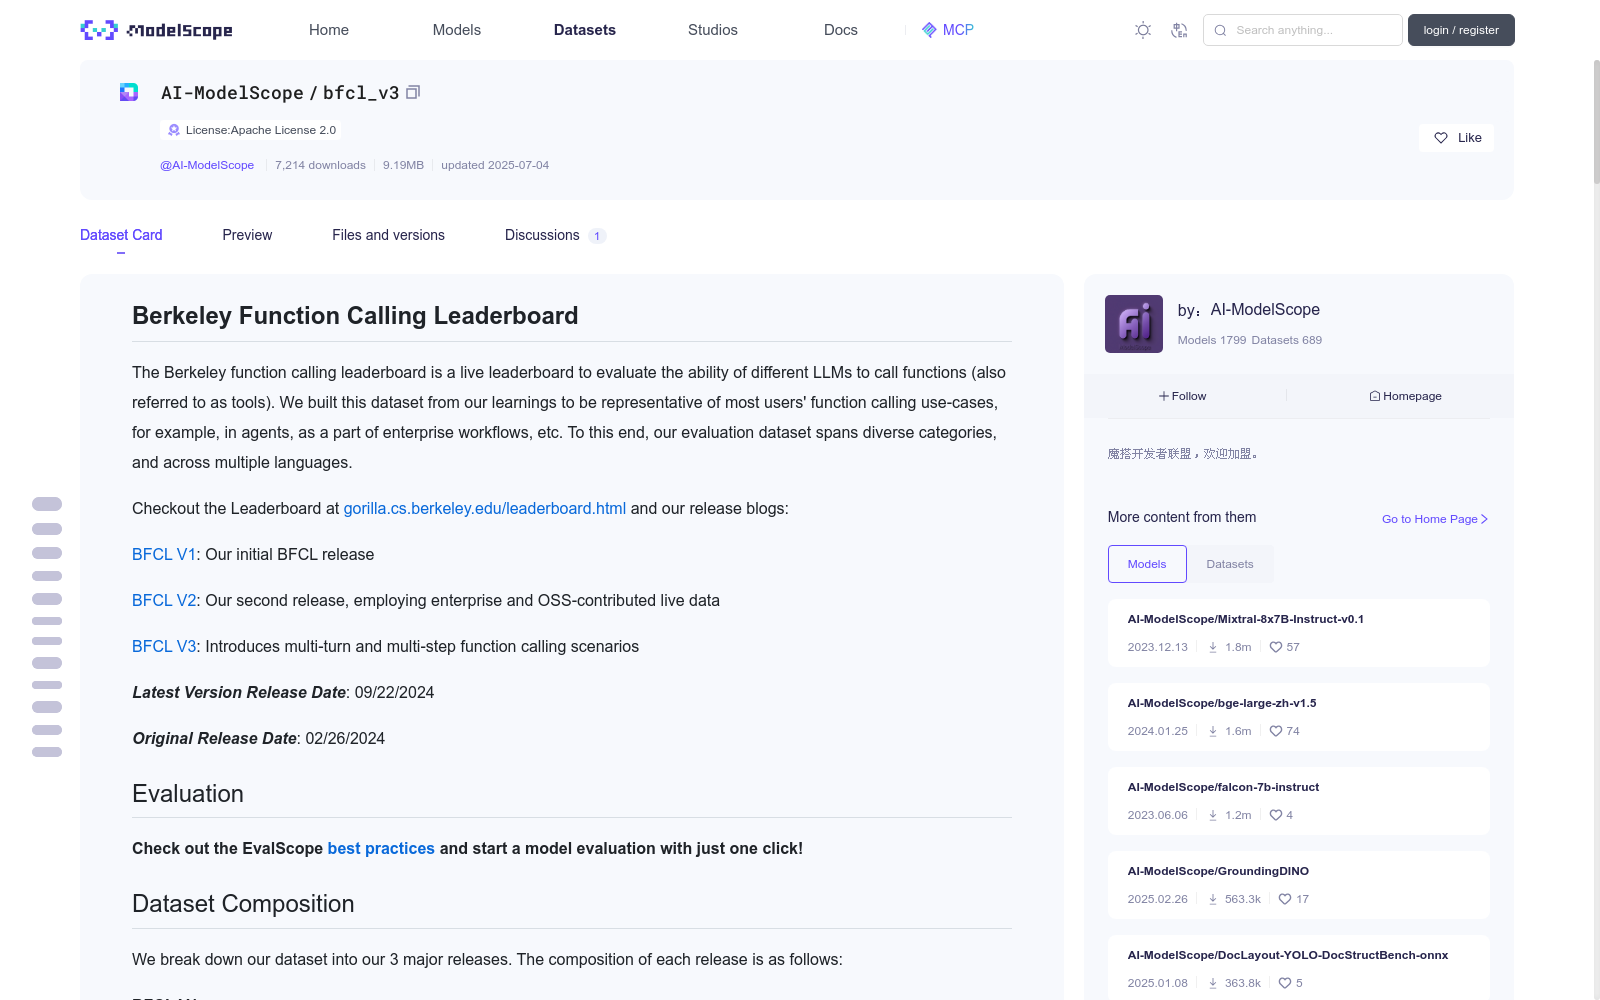Open the MCP menu item

948,30
